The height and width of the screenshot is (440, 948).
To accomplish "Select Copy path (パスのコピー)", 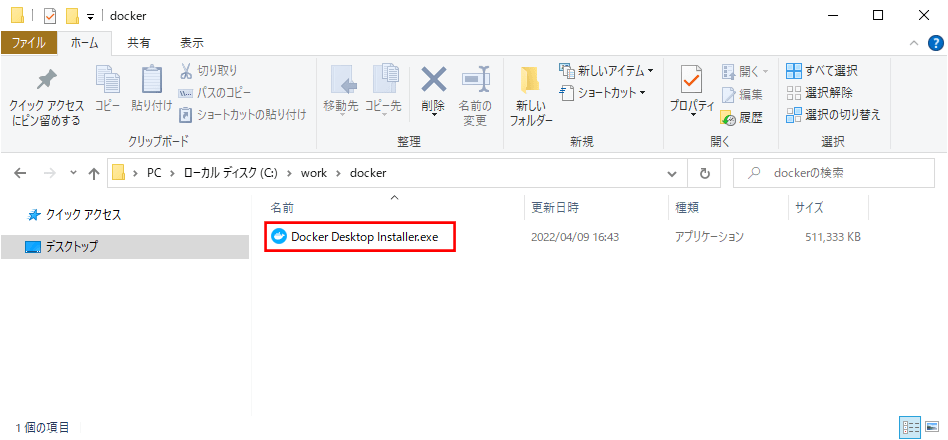I will (x=215, y=93).
